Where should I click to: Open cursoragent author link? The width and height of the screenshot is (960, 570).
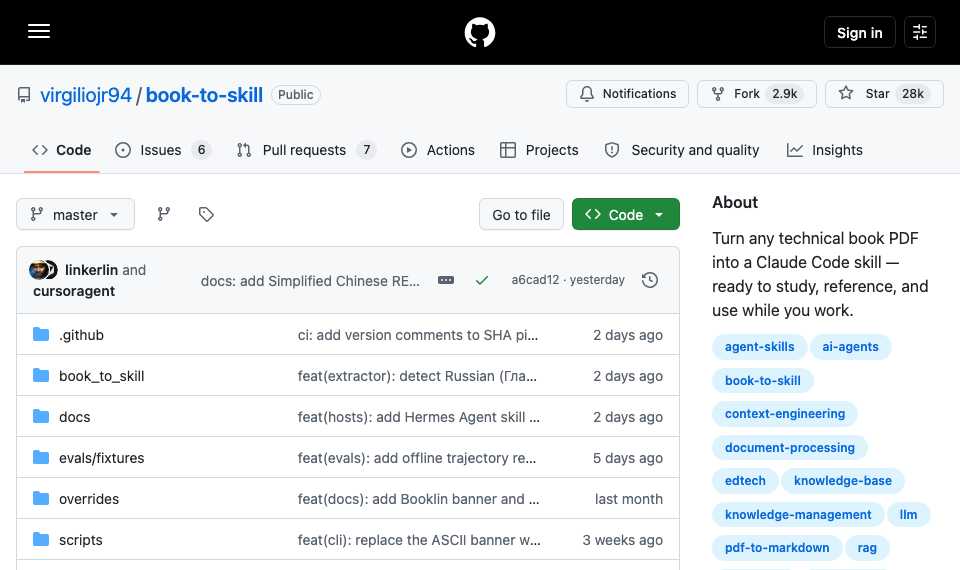click(74, 291)
